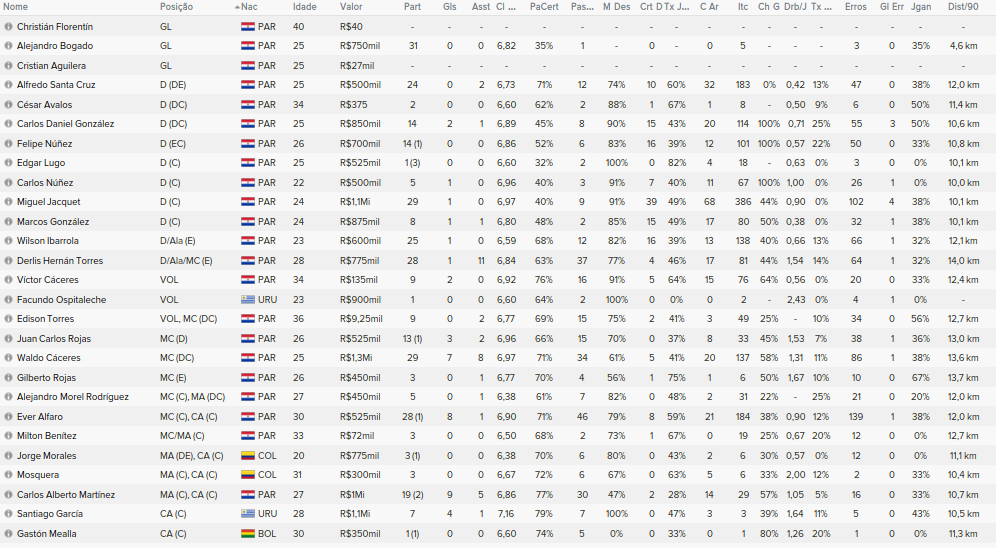Image resolution: width=996 pixels, height=548 pixels.
Task: Sort by Itc column header
Action: coord(743,7)
